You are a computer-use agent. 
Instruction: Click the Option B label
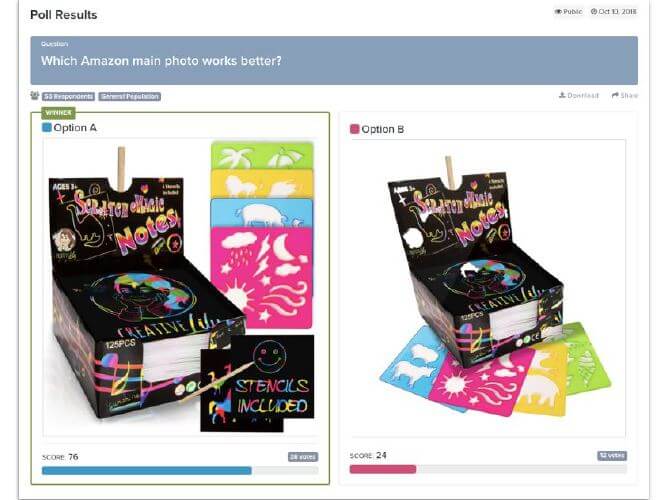coord(383,129)
